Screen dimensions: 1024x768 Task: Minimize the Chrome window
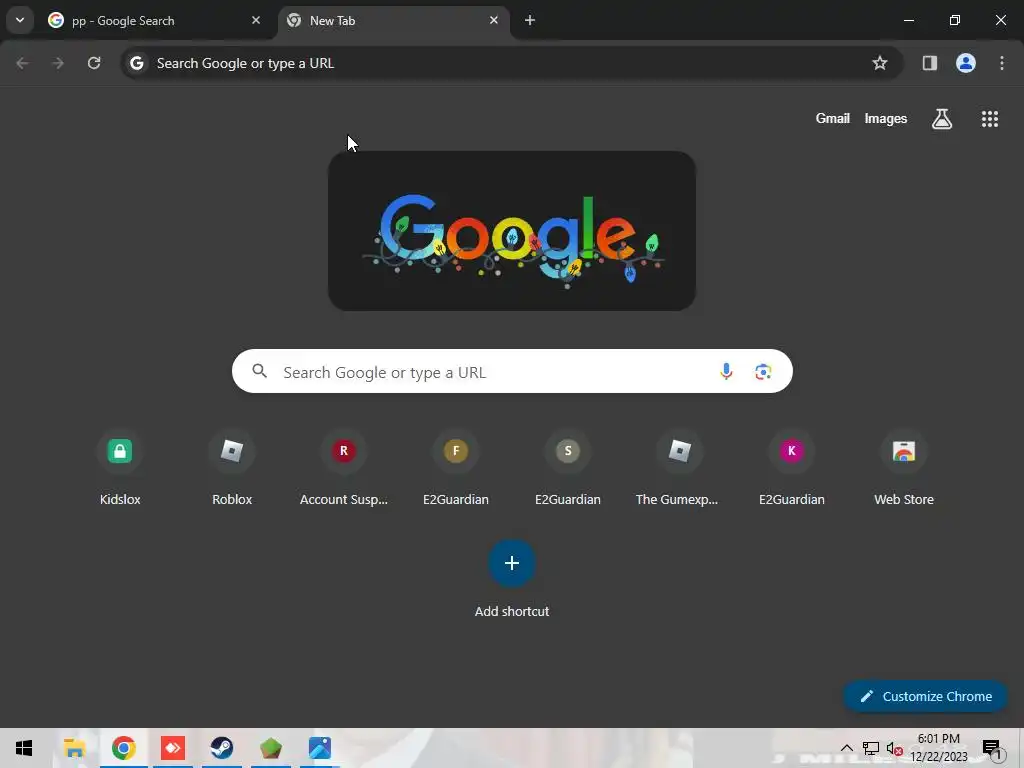coord(908,20)
